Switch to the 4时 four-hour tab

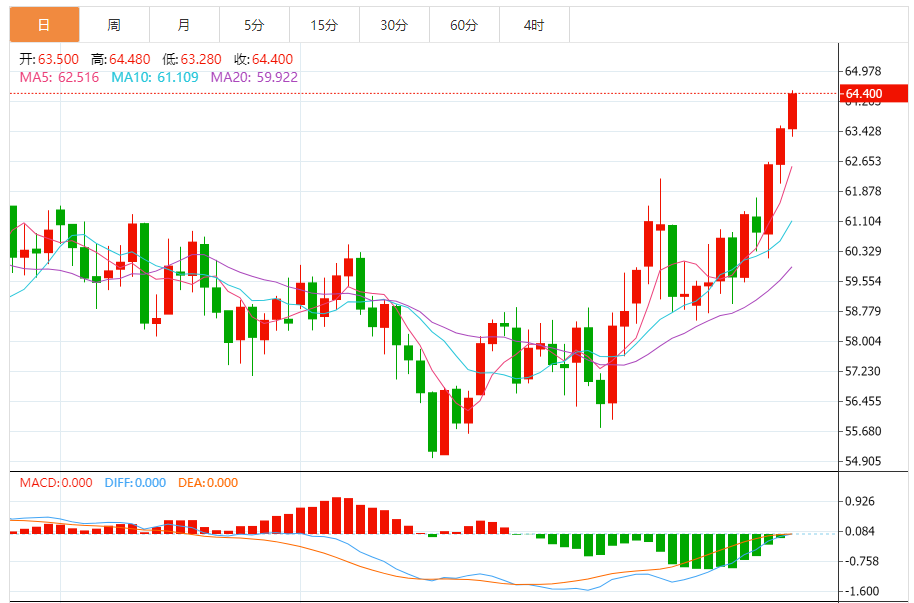[x=534, y=25]
